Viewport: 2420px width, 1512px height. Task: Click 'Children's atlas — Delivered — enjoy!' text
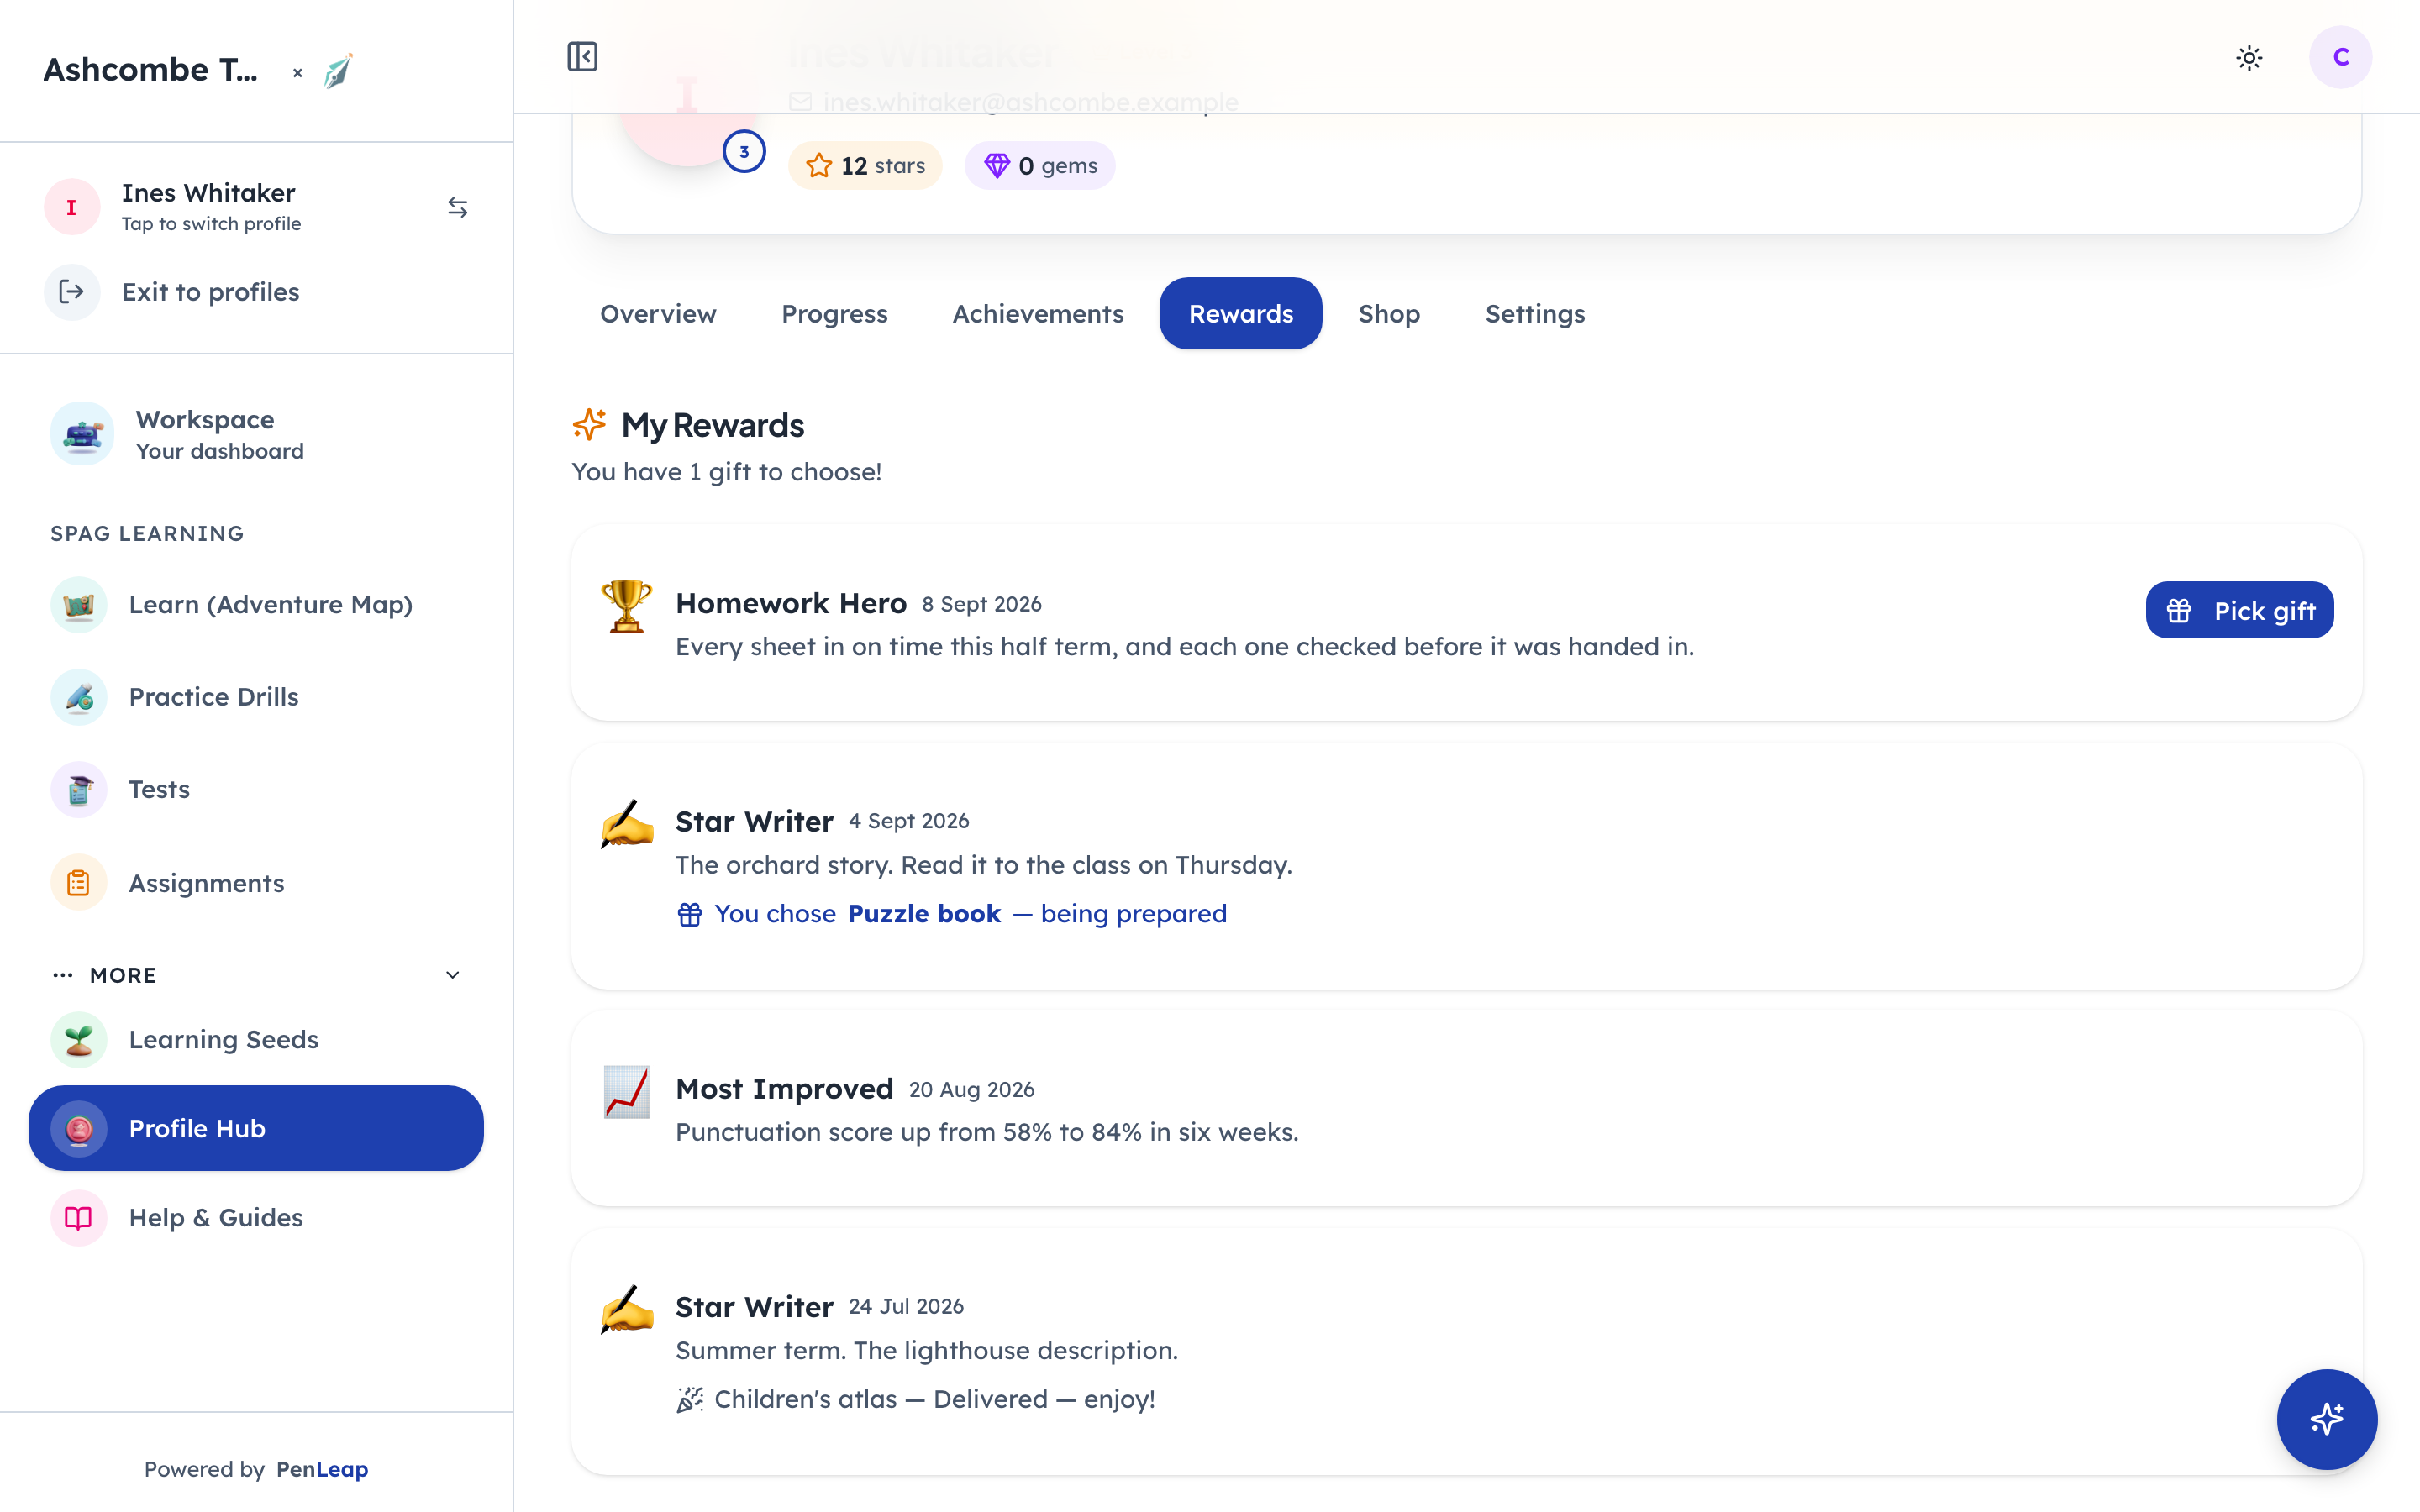click(x=935, y=1399)
